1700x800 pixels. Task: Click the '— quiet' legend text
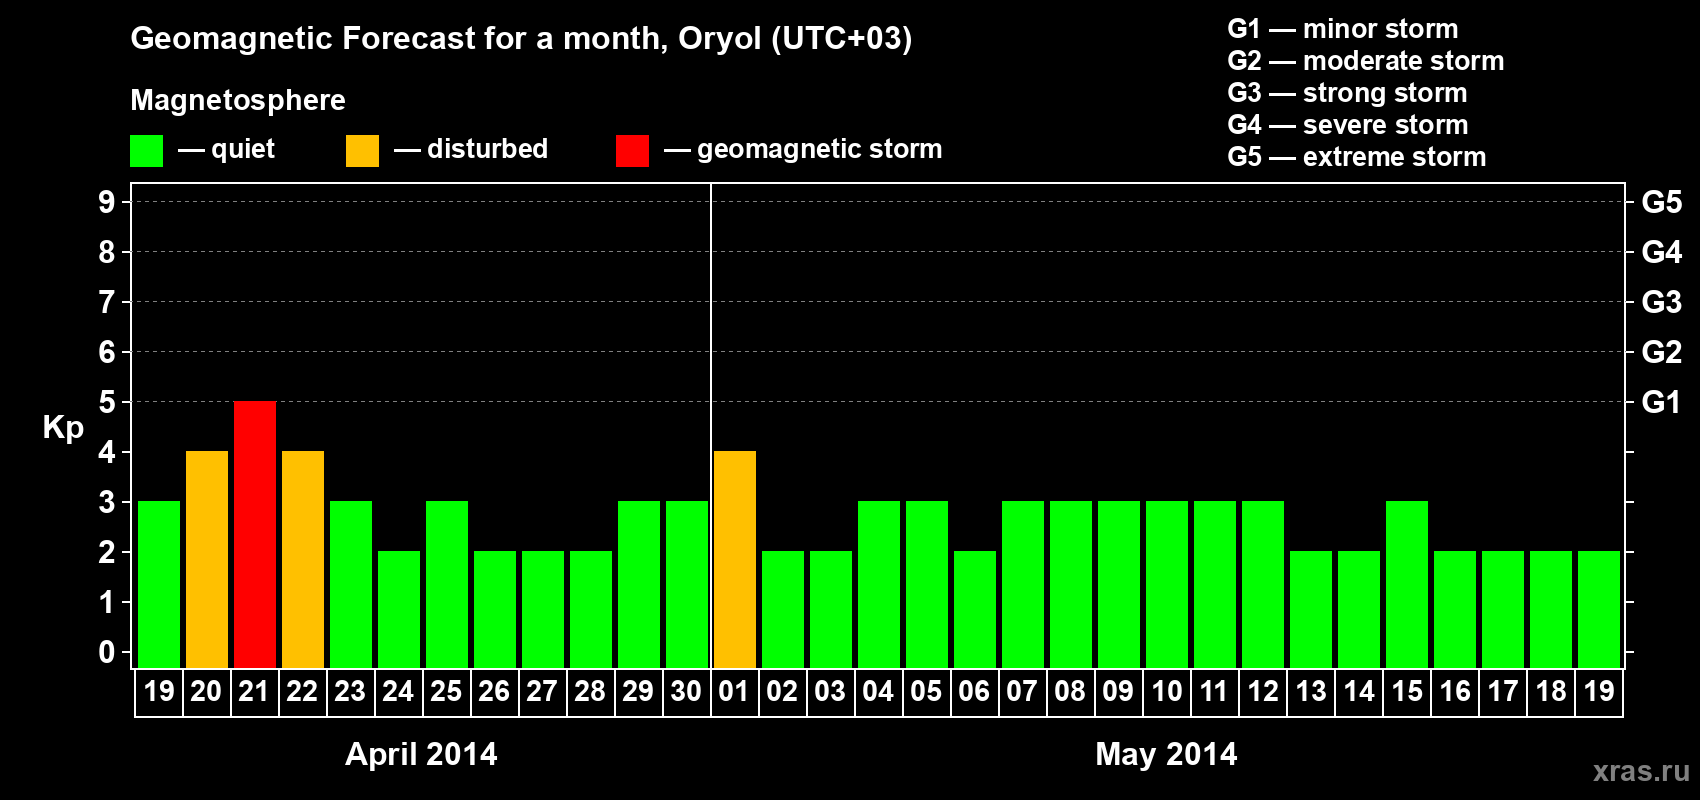click(226, 150)
